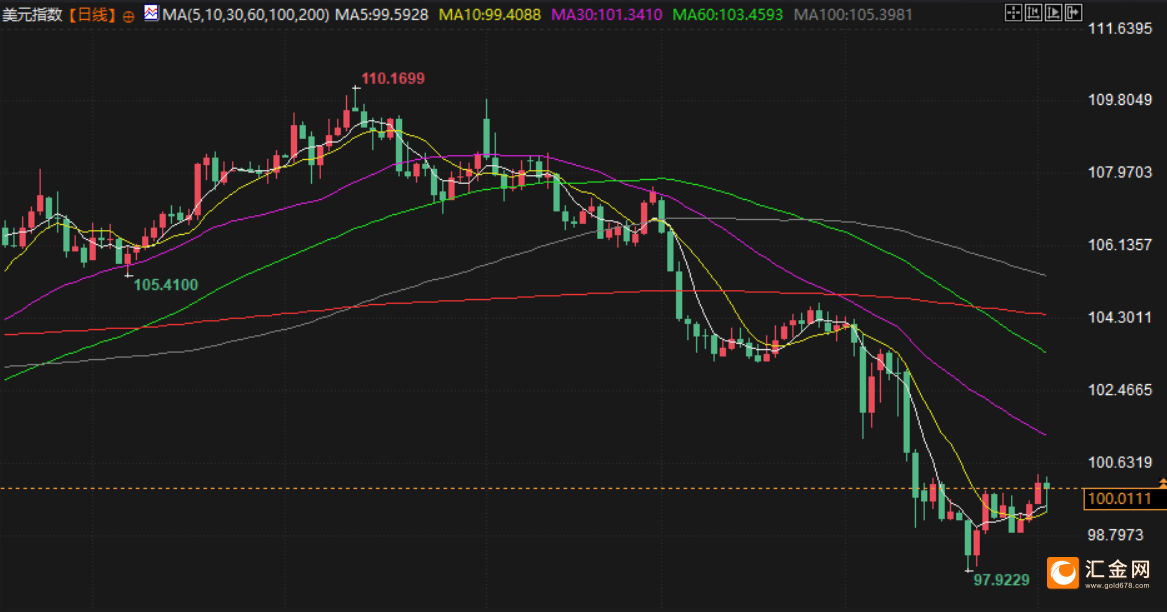Screen dimensions: 1167x612
Task: Toggle the MA30:101.3410 magenta line label
Action: [x=607, y=15]
